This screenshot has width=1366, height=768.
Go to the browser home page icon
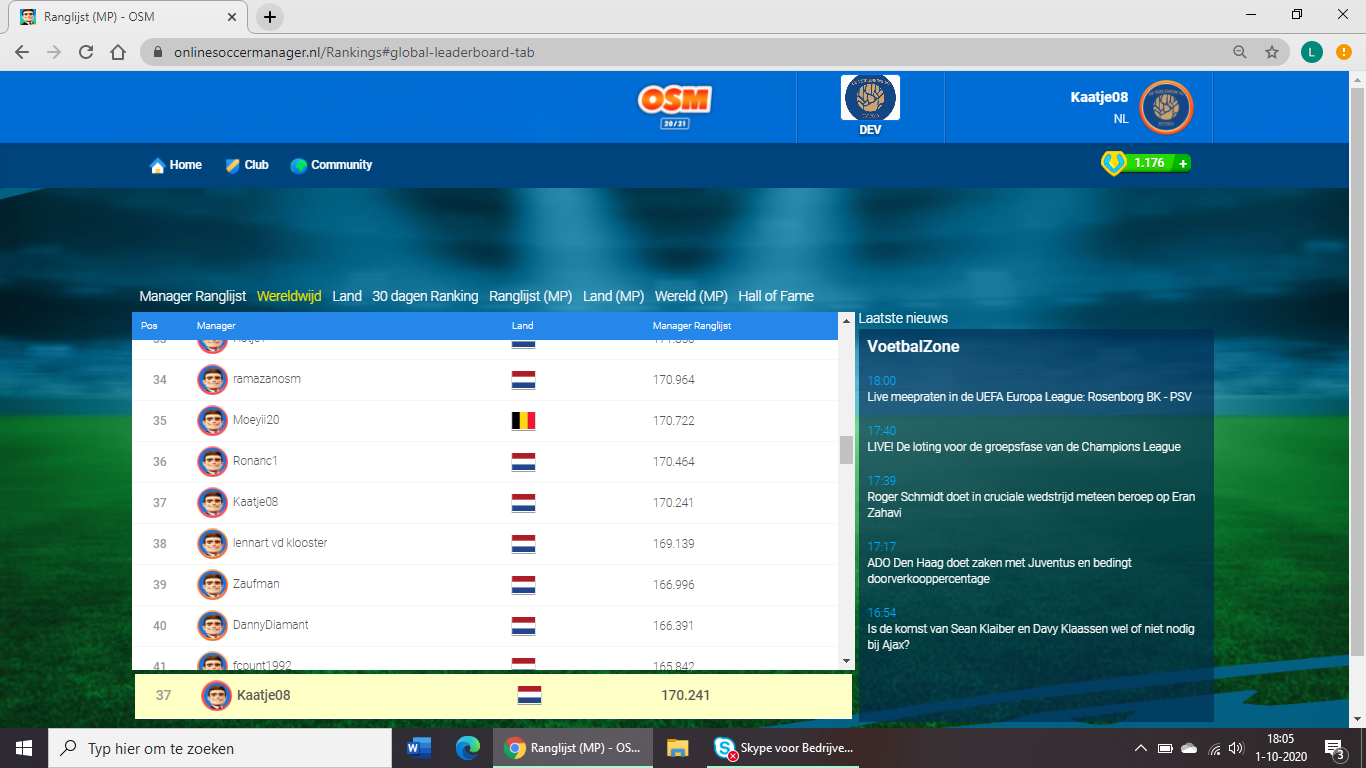tap(118, 52)
